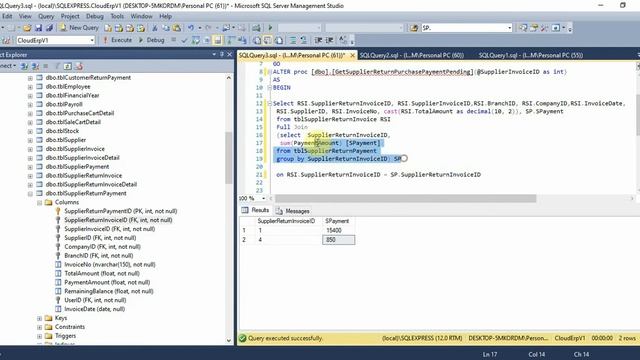Click the Object Explorer Refresh icon
Image resolution: width=640 pixels, height=360 pixels.
pyautogui.click(x=68, y=66)
